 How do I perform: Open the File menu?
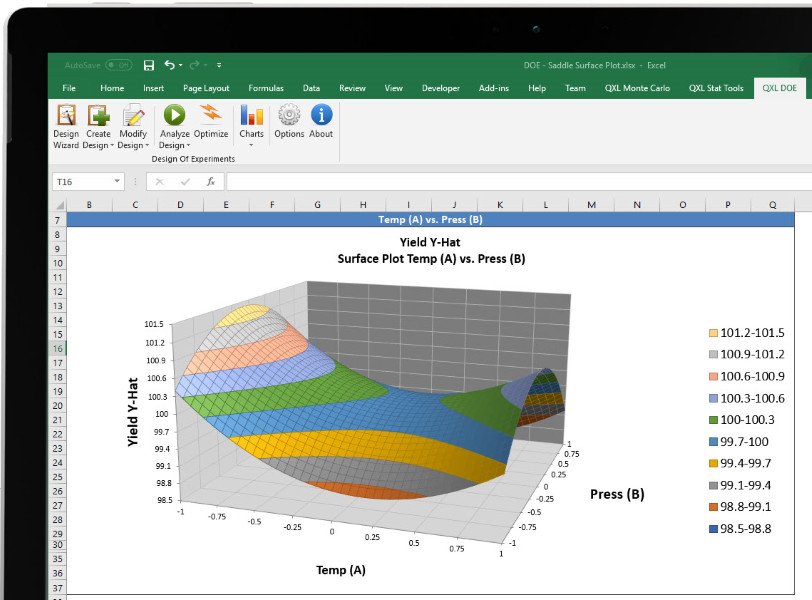(x=69, y=88)
